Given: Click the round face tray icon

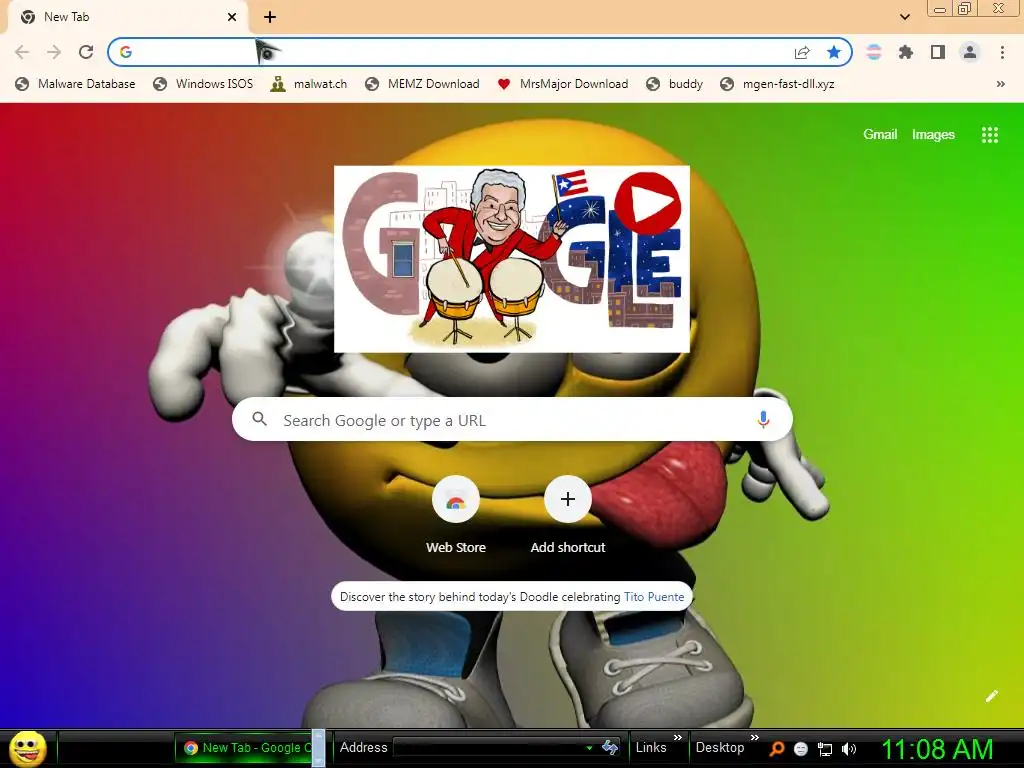Looking at the screenshot, I should tap(801, 749).
